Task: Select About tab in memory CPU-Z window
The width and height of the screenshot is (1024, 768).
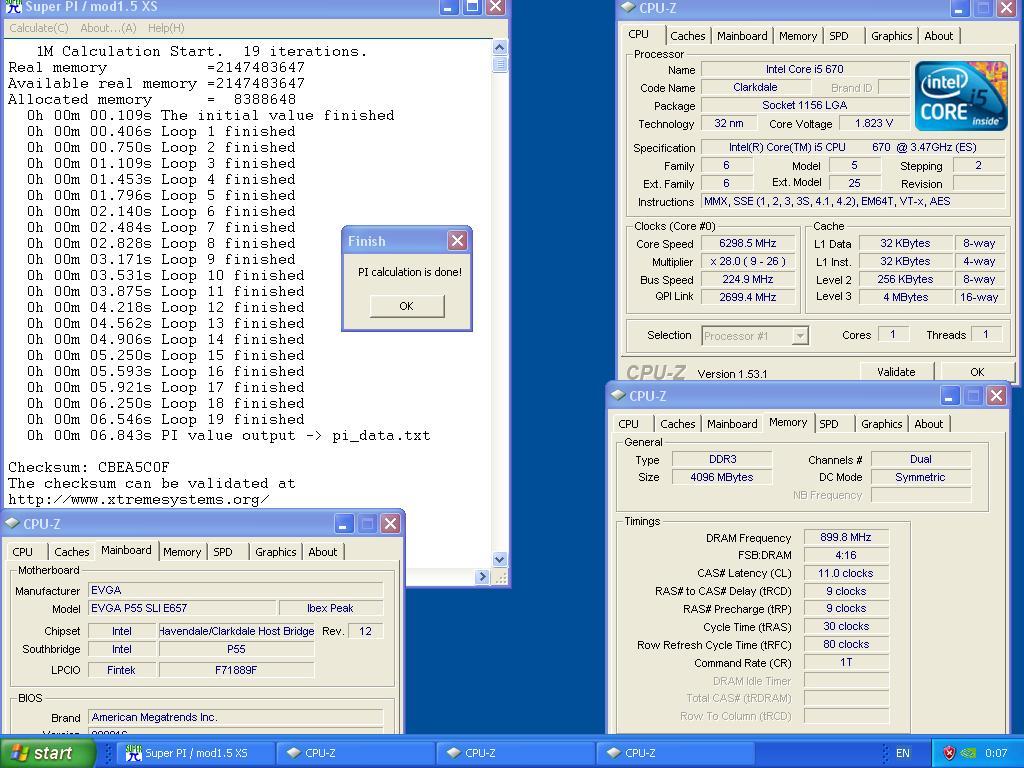Action: (929, 424)
